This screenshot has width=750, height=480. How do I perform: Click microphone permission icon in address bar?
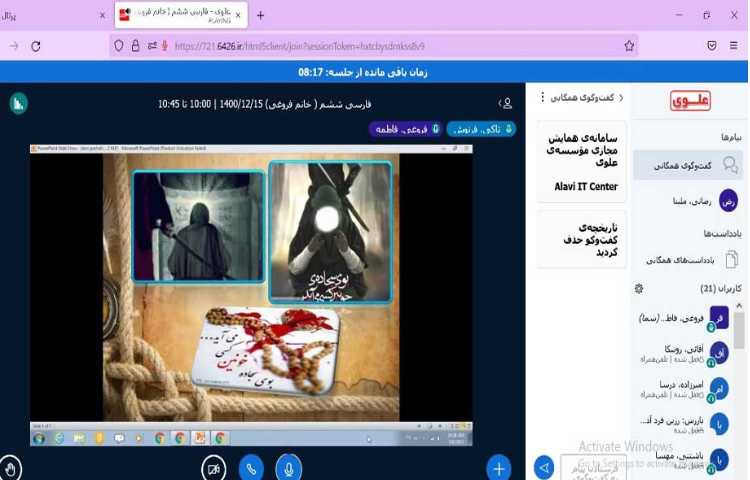165,46
